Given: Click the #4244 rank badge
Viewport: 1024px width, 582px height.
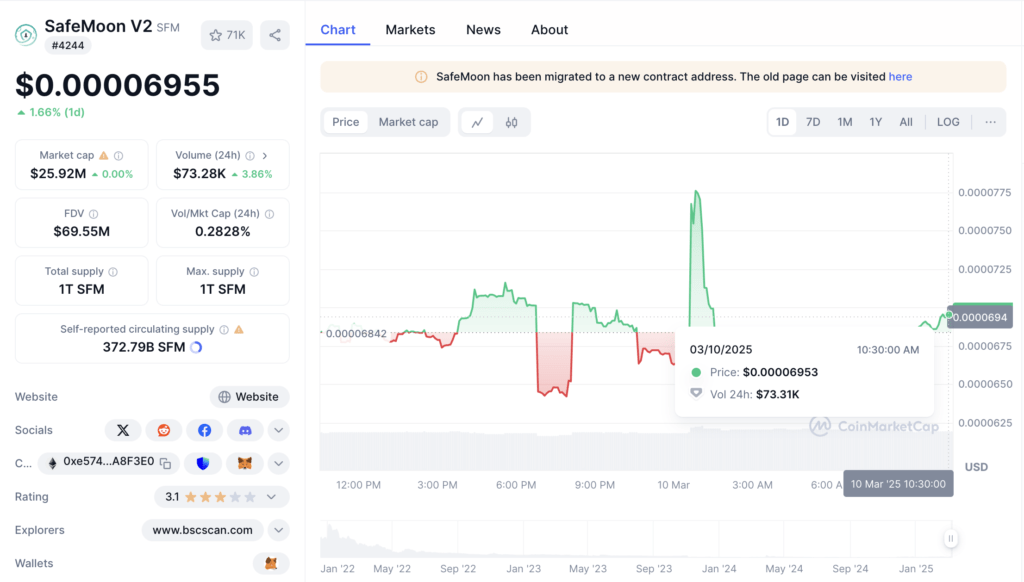Looking at the screenshot, I should tap(68, 46).
